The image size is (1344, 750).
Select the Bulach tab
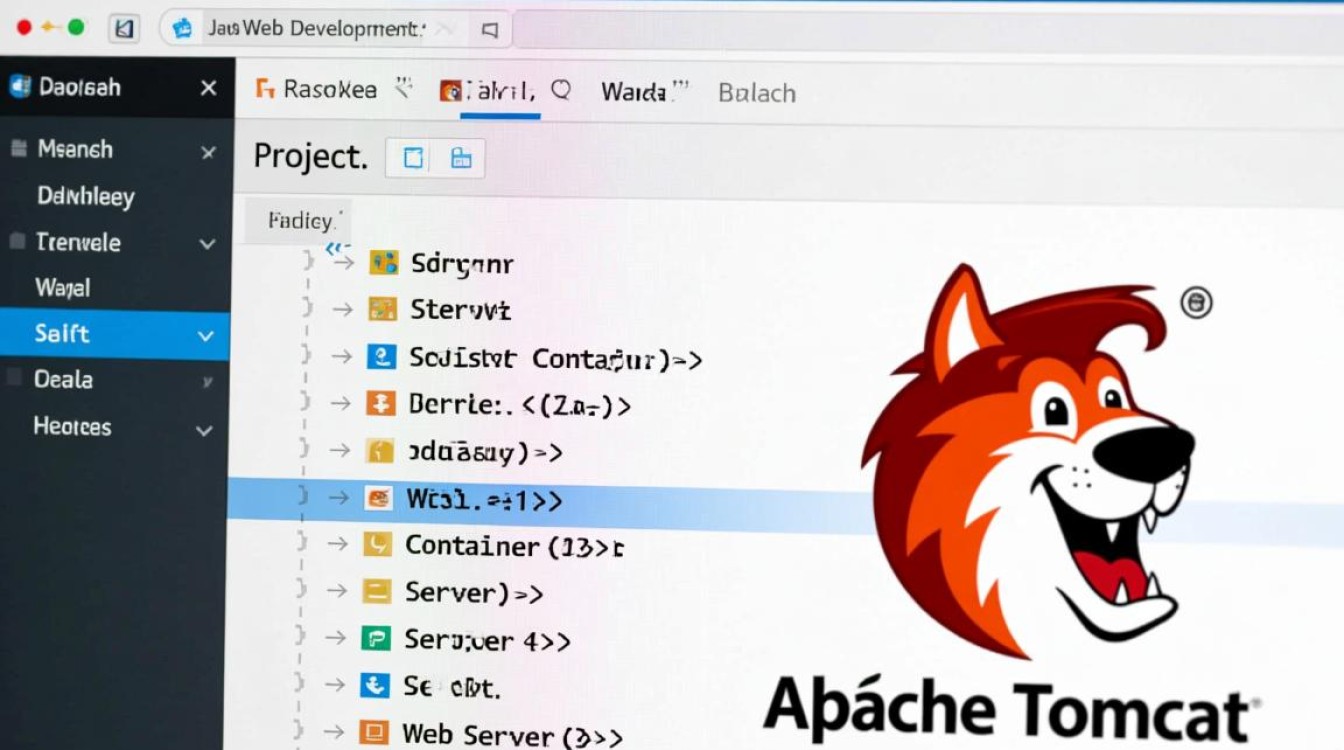pyautogui.click(x=756, y=93)
